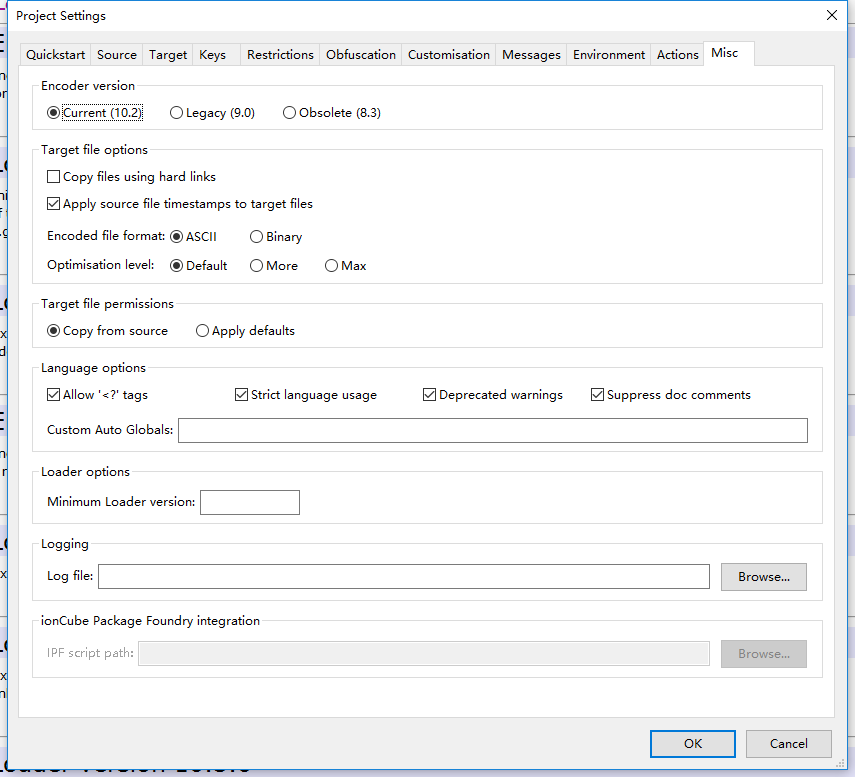Browse for a log file

coord(763,576)
